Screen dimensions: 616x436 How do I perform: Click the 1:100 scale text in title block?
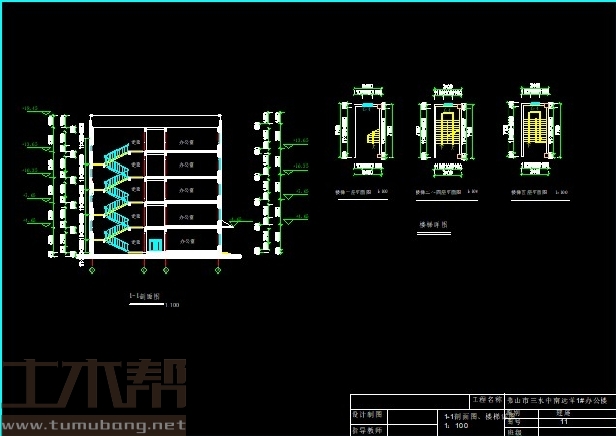455,425
